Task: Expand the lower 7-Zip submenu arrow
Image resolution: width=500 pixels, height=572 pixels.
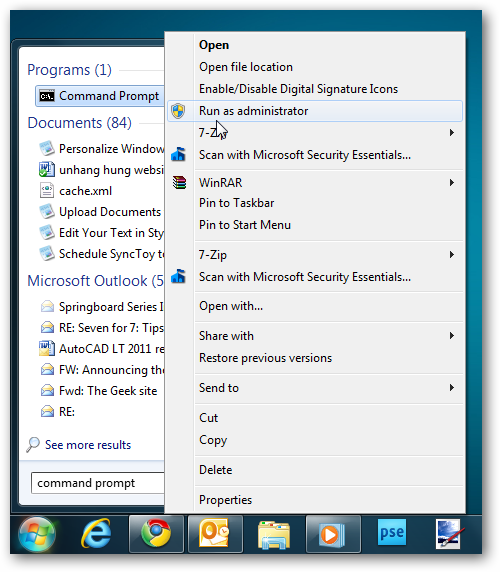Action: pyautogui.click(x=452, y=254)
